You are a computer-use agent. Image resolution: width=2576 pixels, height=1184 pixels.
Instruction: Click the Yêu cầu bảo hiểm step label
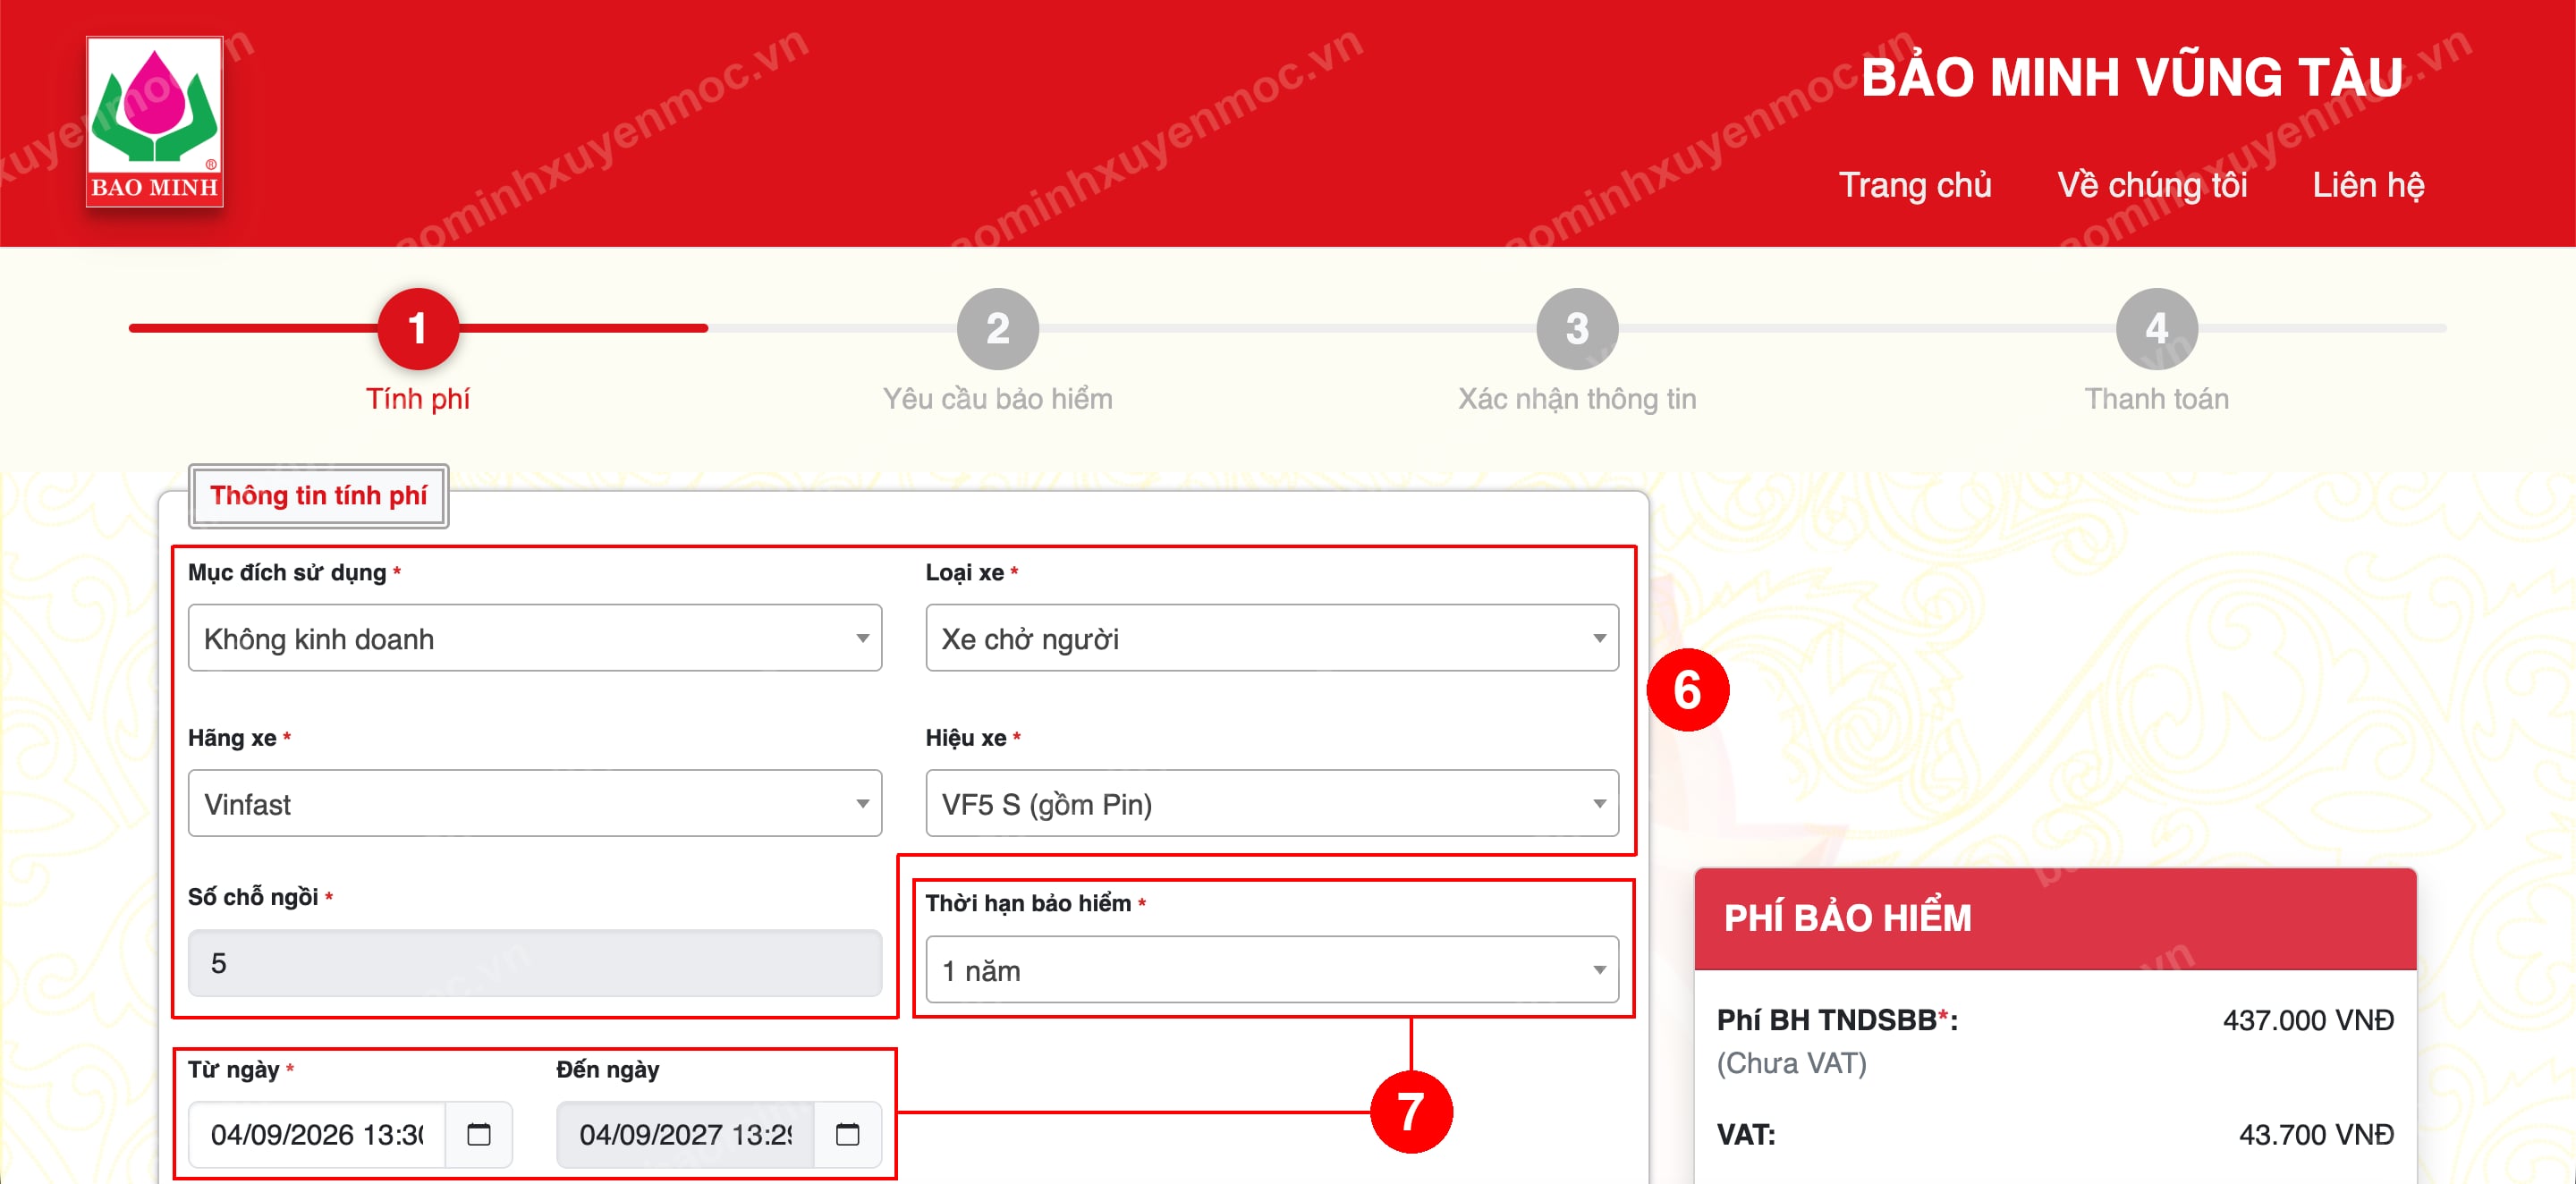point(998,399)
